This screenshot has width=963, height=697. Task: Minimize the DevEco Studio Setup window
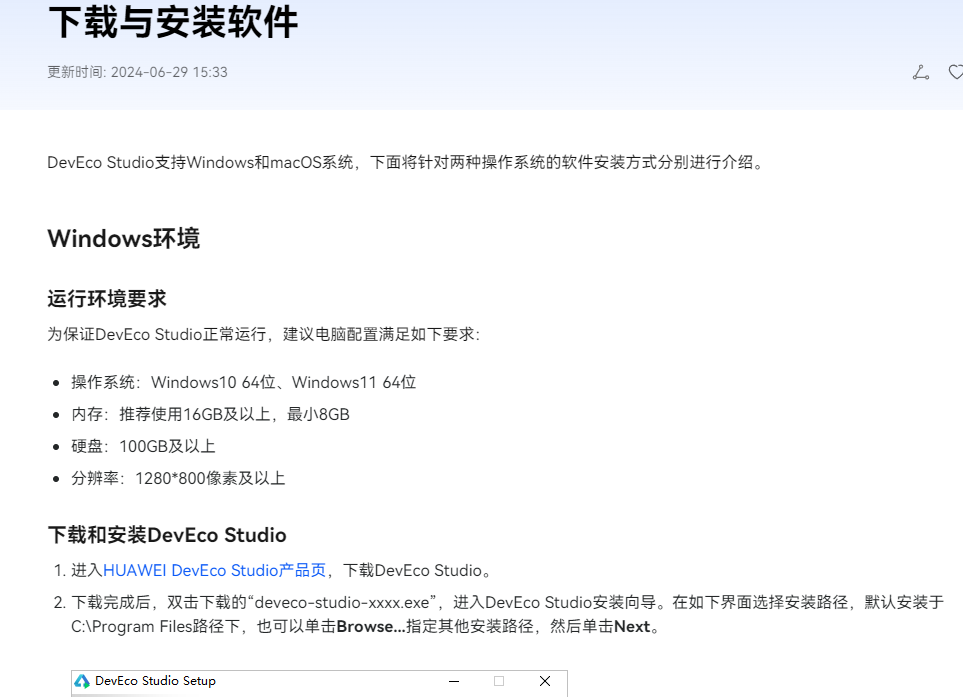[454, 681]
